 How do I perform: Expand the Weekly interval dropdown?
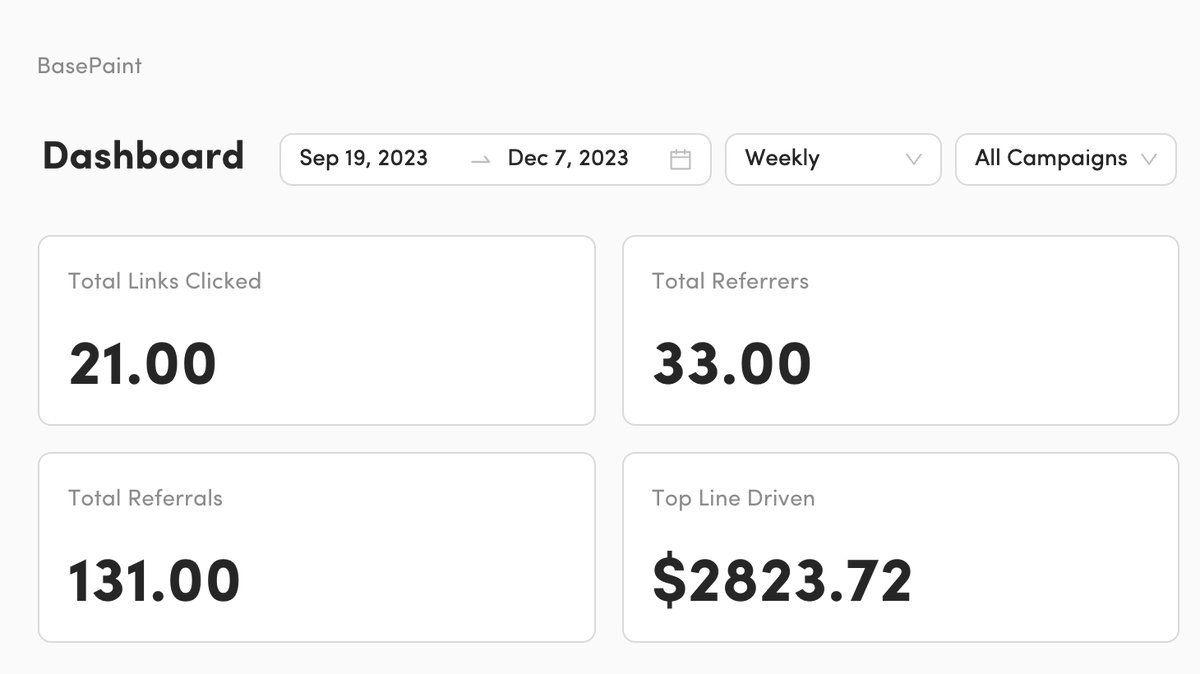(x=833, y=159)
